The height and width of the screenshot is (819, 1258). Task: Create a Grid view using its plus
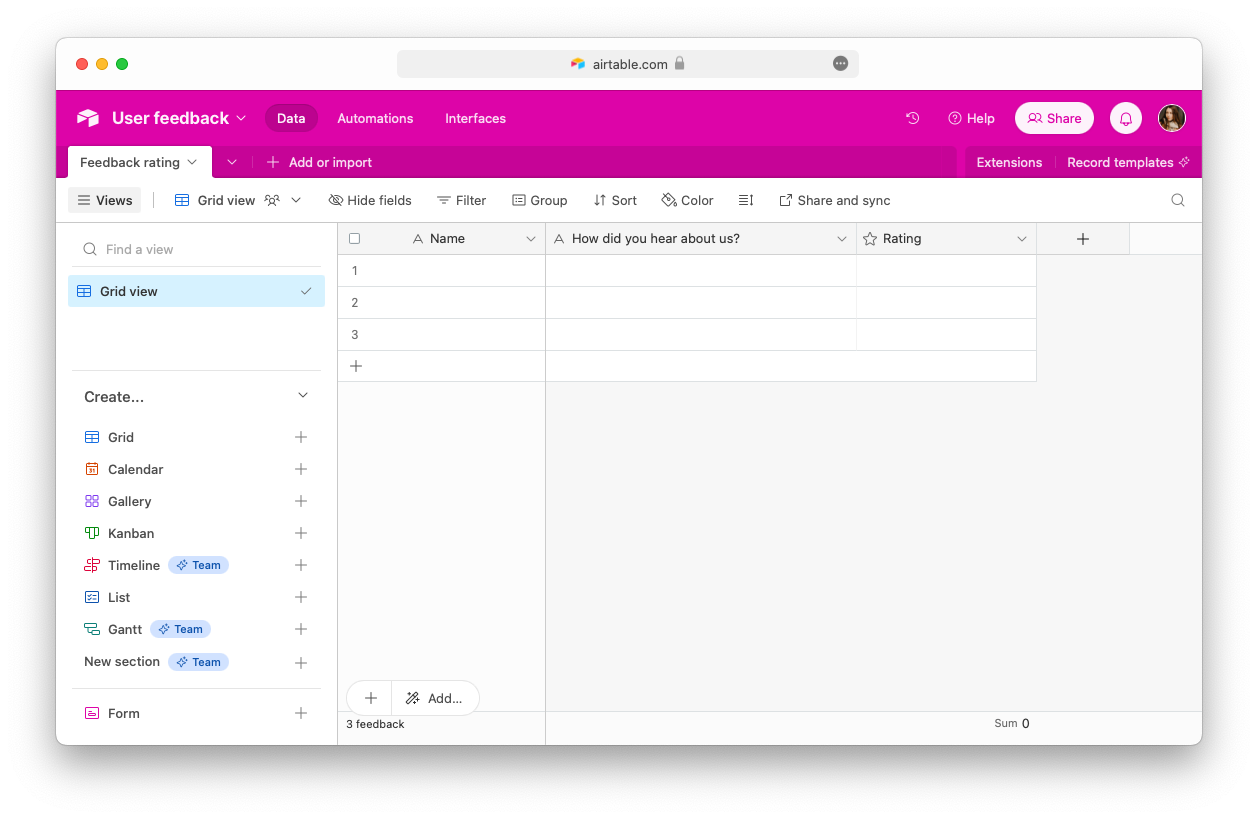[301, 437]
